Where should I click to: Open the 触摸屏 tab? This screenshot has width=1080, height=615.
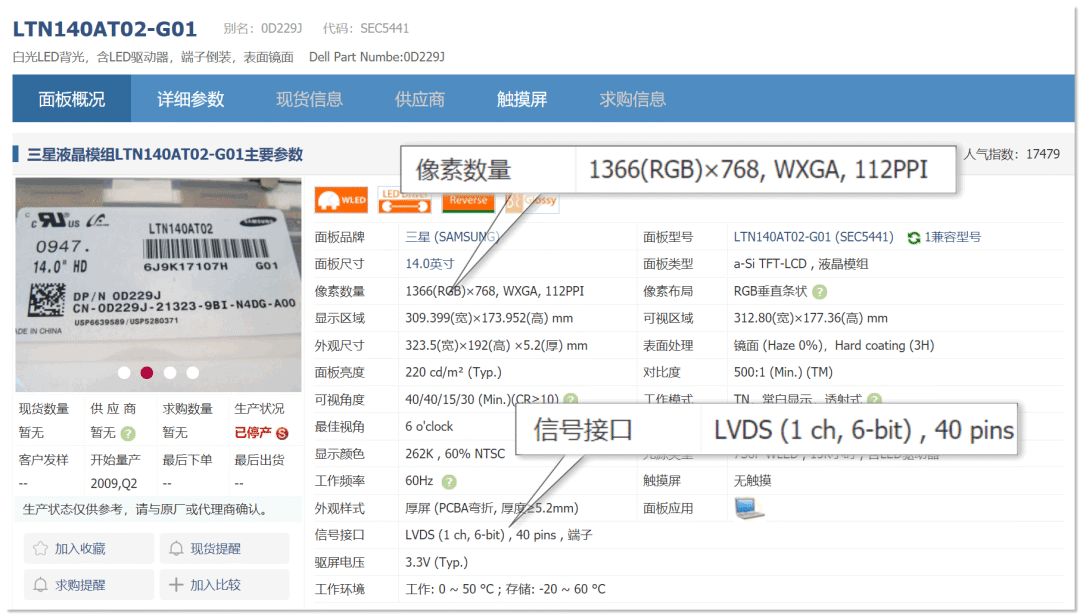click(x=521, y=99)
